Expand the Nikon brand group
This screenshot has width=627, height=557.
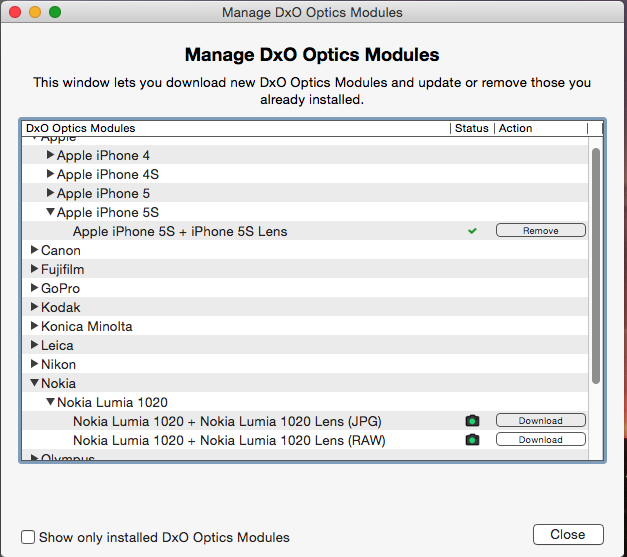click(34, 363)
